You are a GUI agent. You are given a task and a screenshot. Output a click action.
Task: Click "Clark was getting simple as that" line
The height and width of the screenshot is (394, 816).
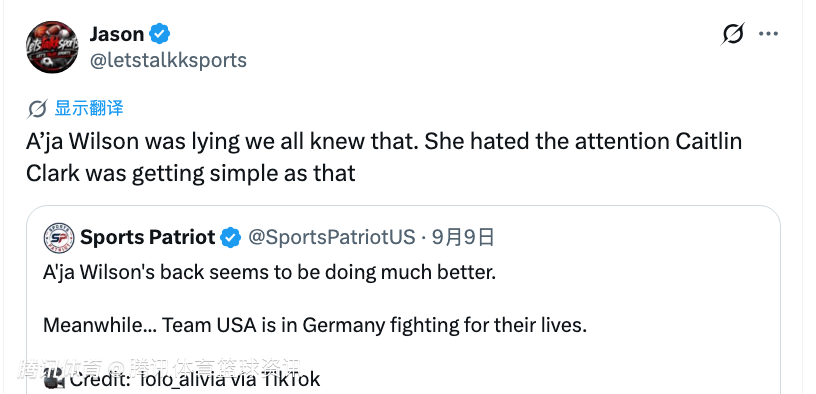coord(190,173)
